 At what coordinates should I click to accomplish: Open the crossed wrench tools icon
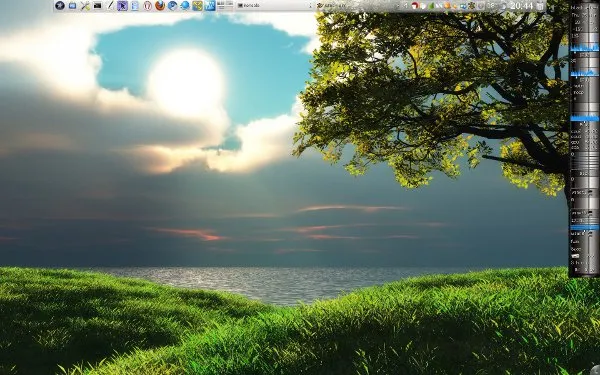coord(85,5)
